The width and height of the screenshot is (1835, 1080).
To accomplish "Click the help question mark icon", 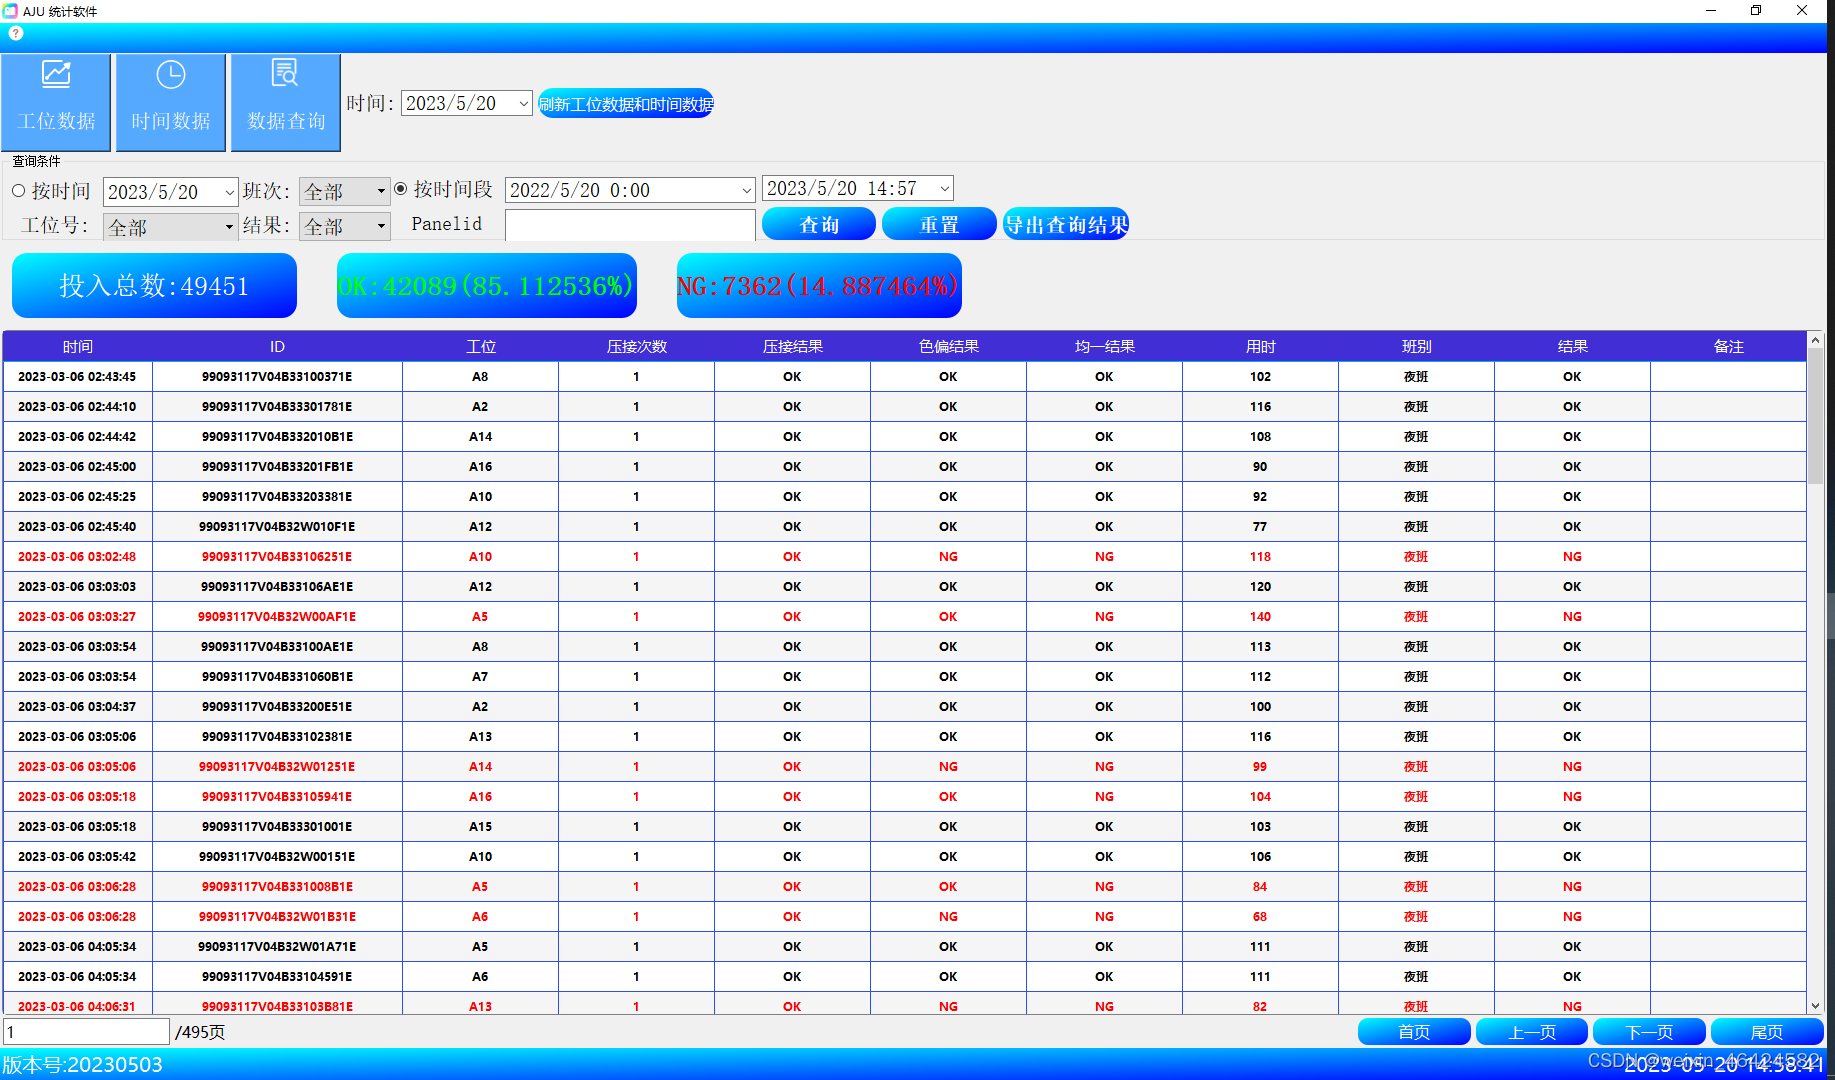I will [x=16, y=33].
